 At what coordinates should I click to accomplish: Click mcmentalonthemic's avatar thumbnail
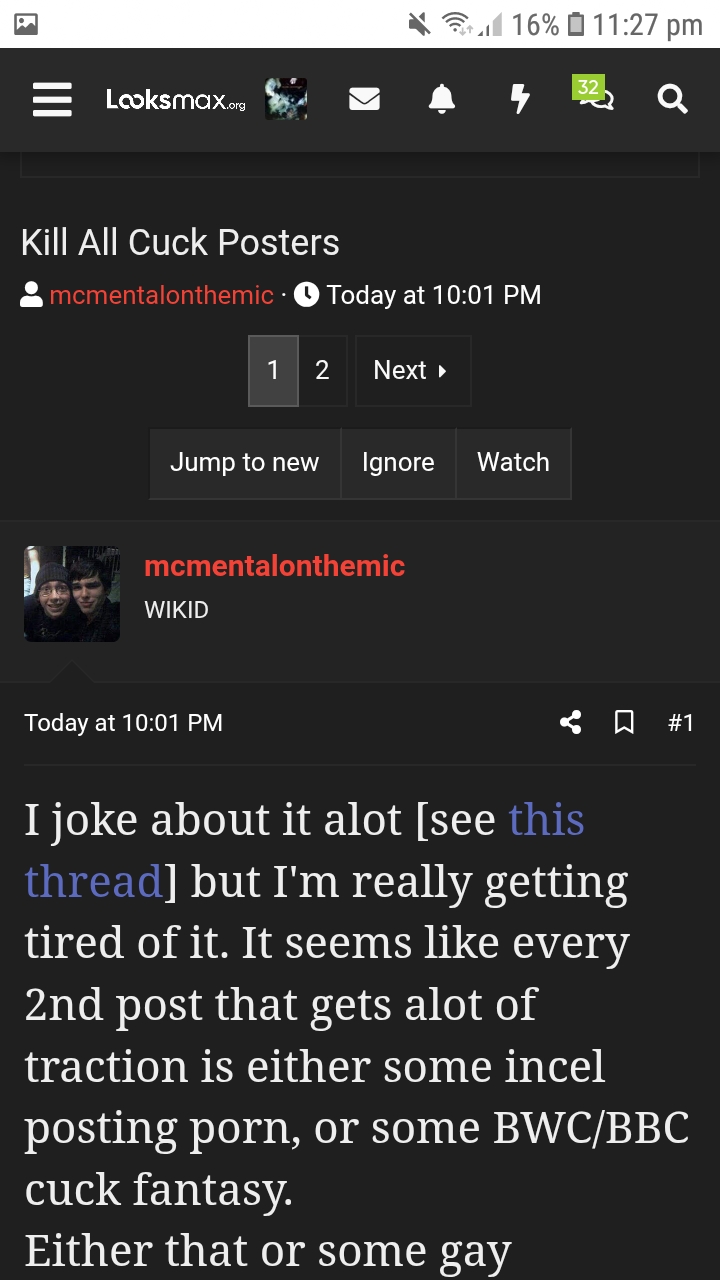point(71,593)
